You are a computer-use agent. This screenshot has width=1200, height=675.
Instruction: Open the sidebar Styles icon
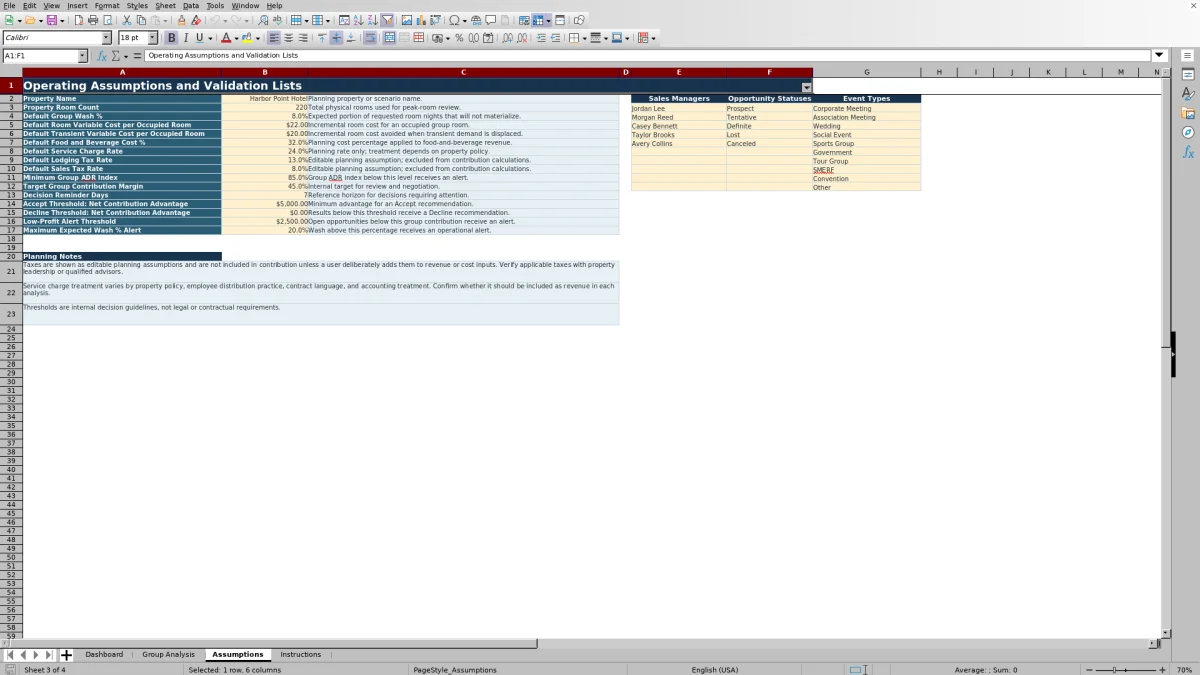coord(1188,94)
